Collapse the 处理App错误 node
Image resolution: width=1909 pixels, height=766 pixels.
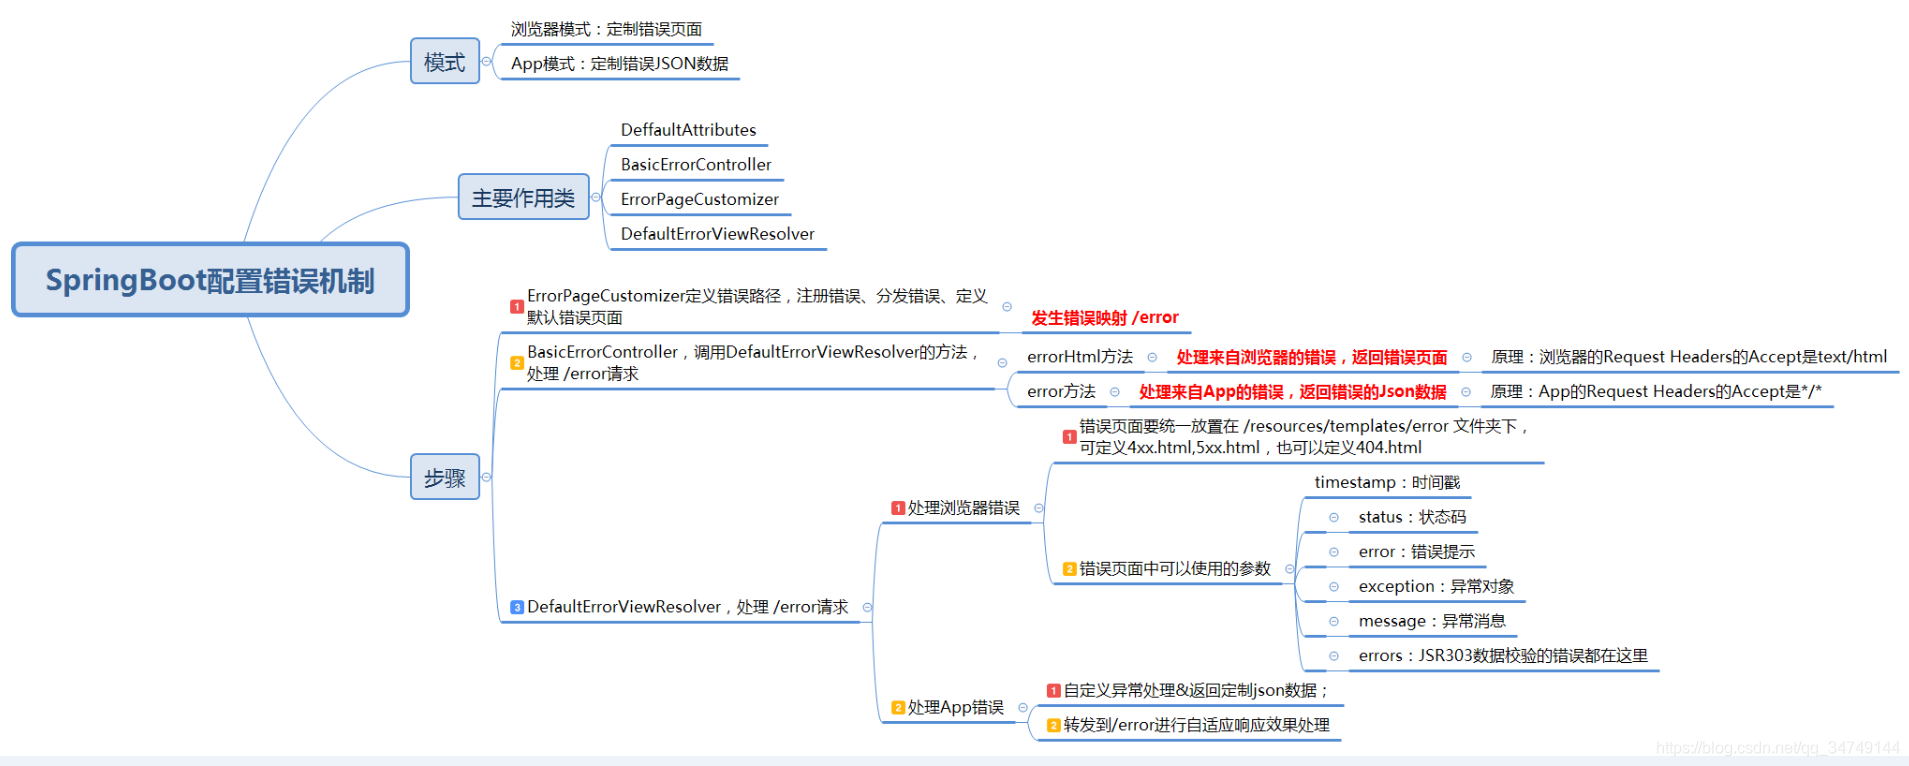[1023, 707]
